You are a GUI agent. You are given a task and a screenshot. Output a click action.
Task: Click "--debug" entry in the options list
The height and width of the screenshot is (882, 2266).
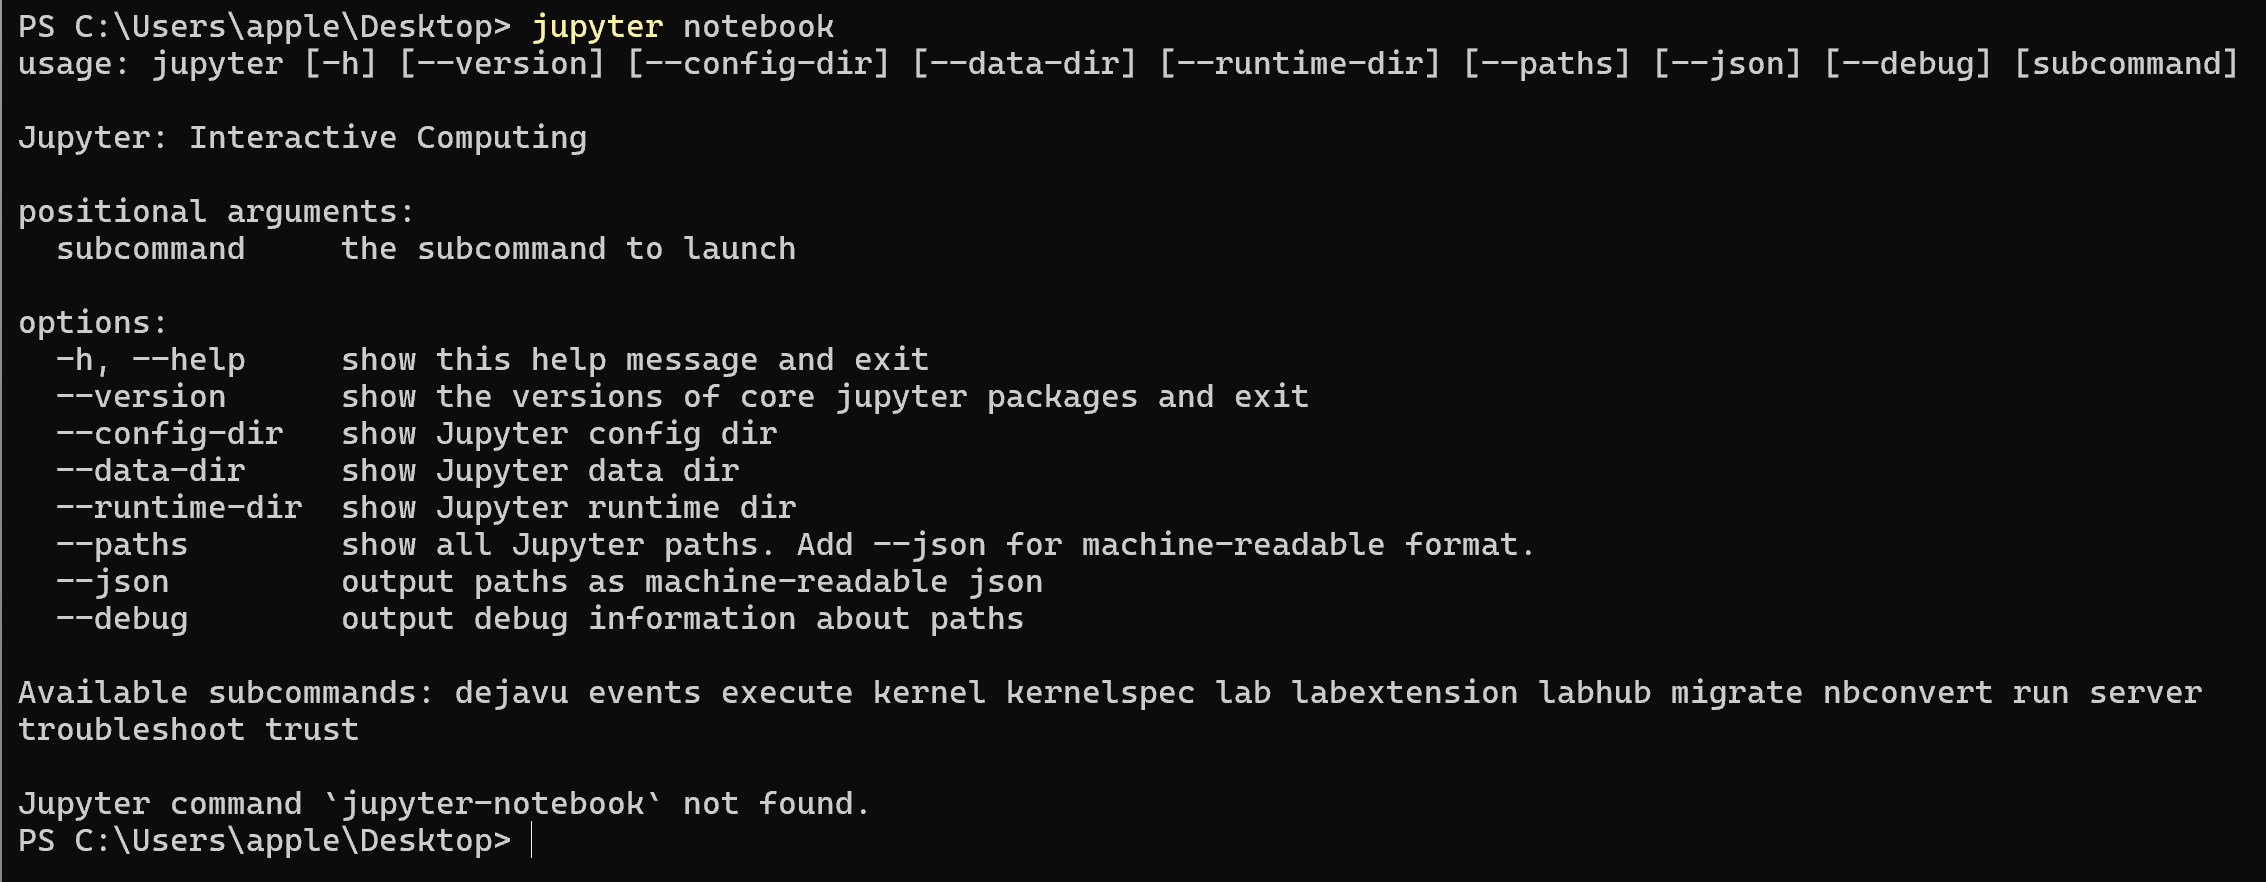point(122,619)
